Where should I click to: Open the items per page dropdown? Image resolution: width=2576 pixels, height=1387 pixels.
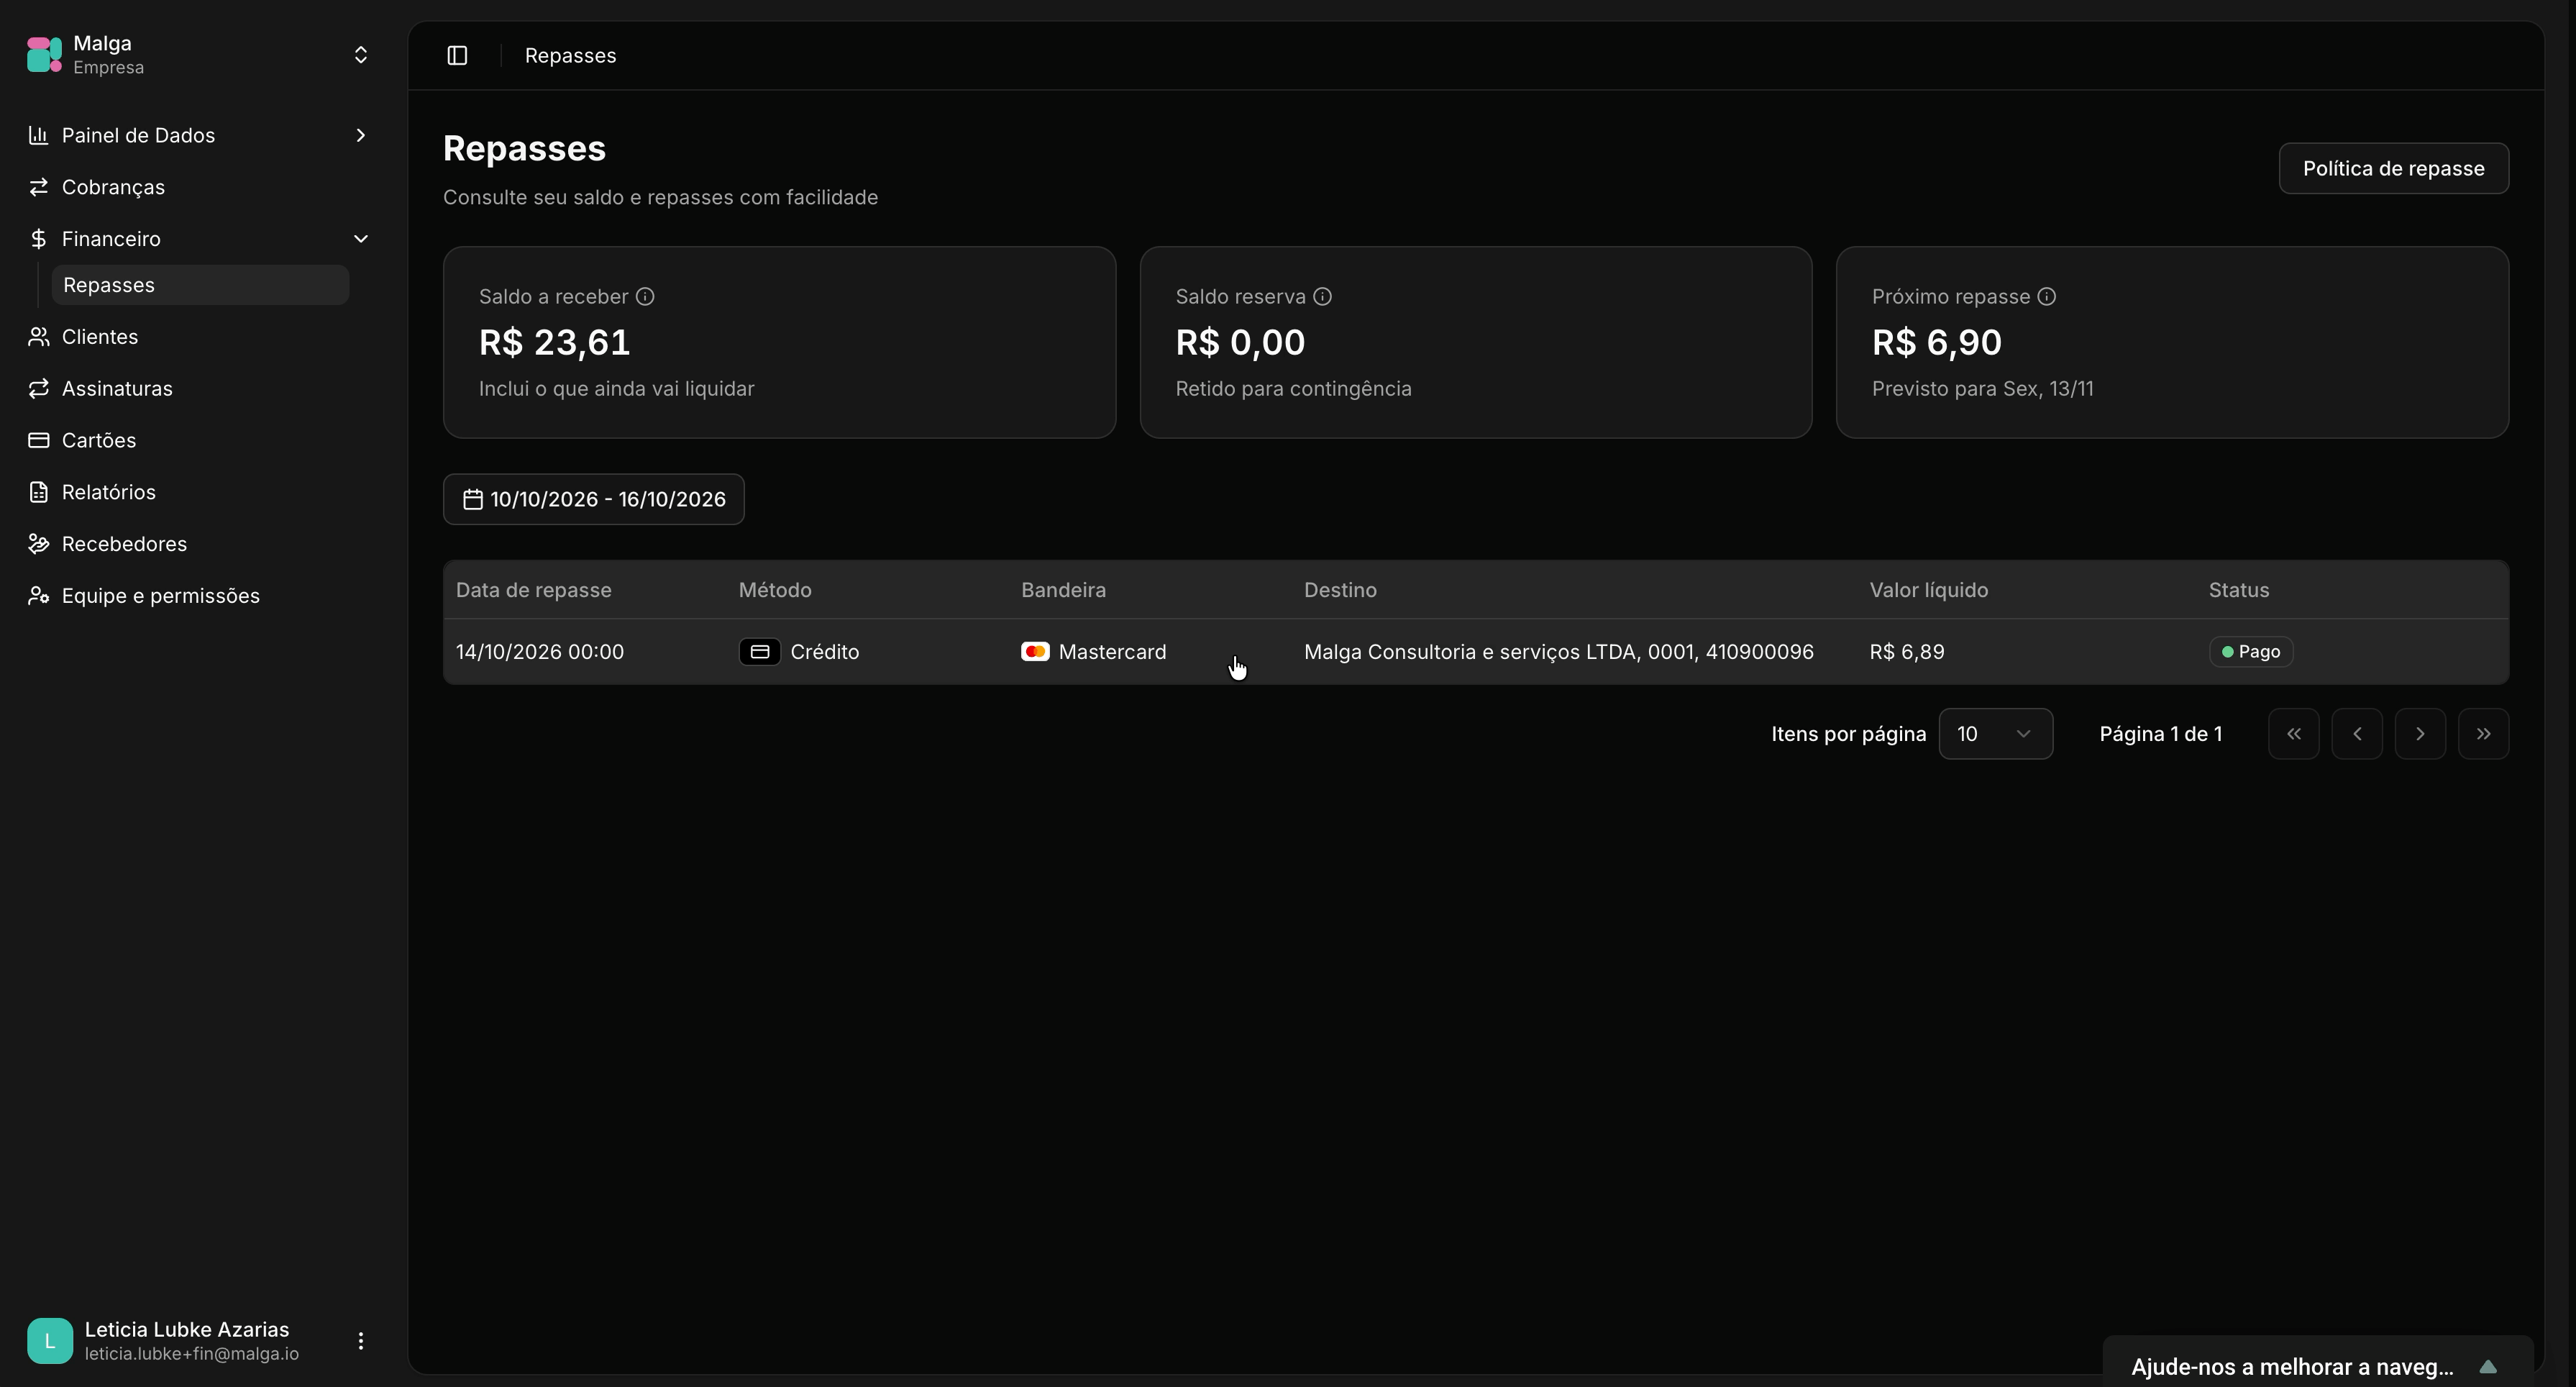coord(1995,734)
